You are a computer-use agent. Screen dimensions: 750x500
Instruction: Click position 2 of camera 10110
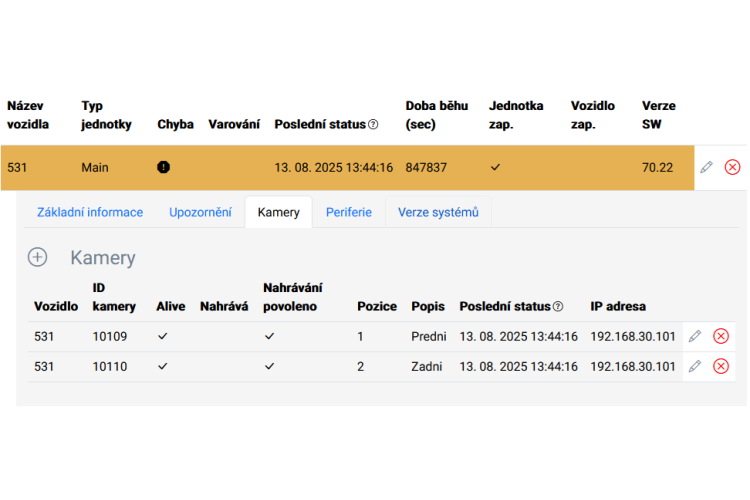pos(361,367)
